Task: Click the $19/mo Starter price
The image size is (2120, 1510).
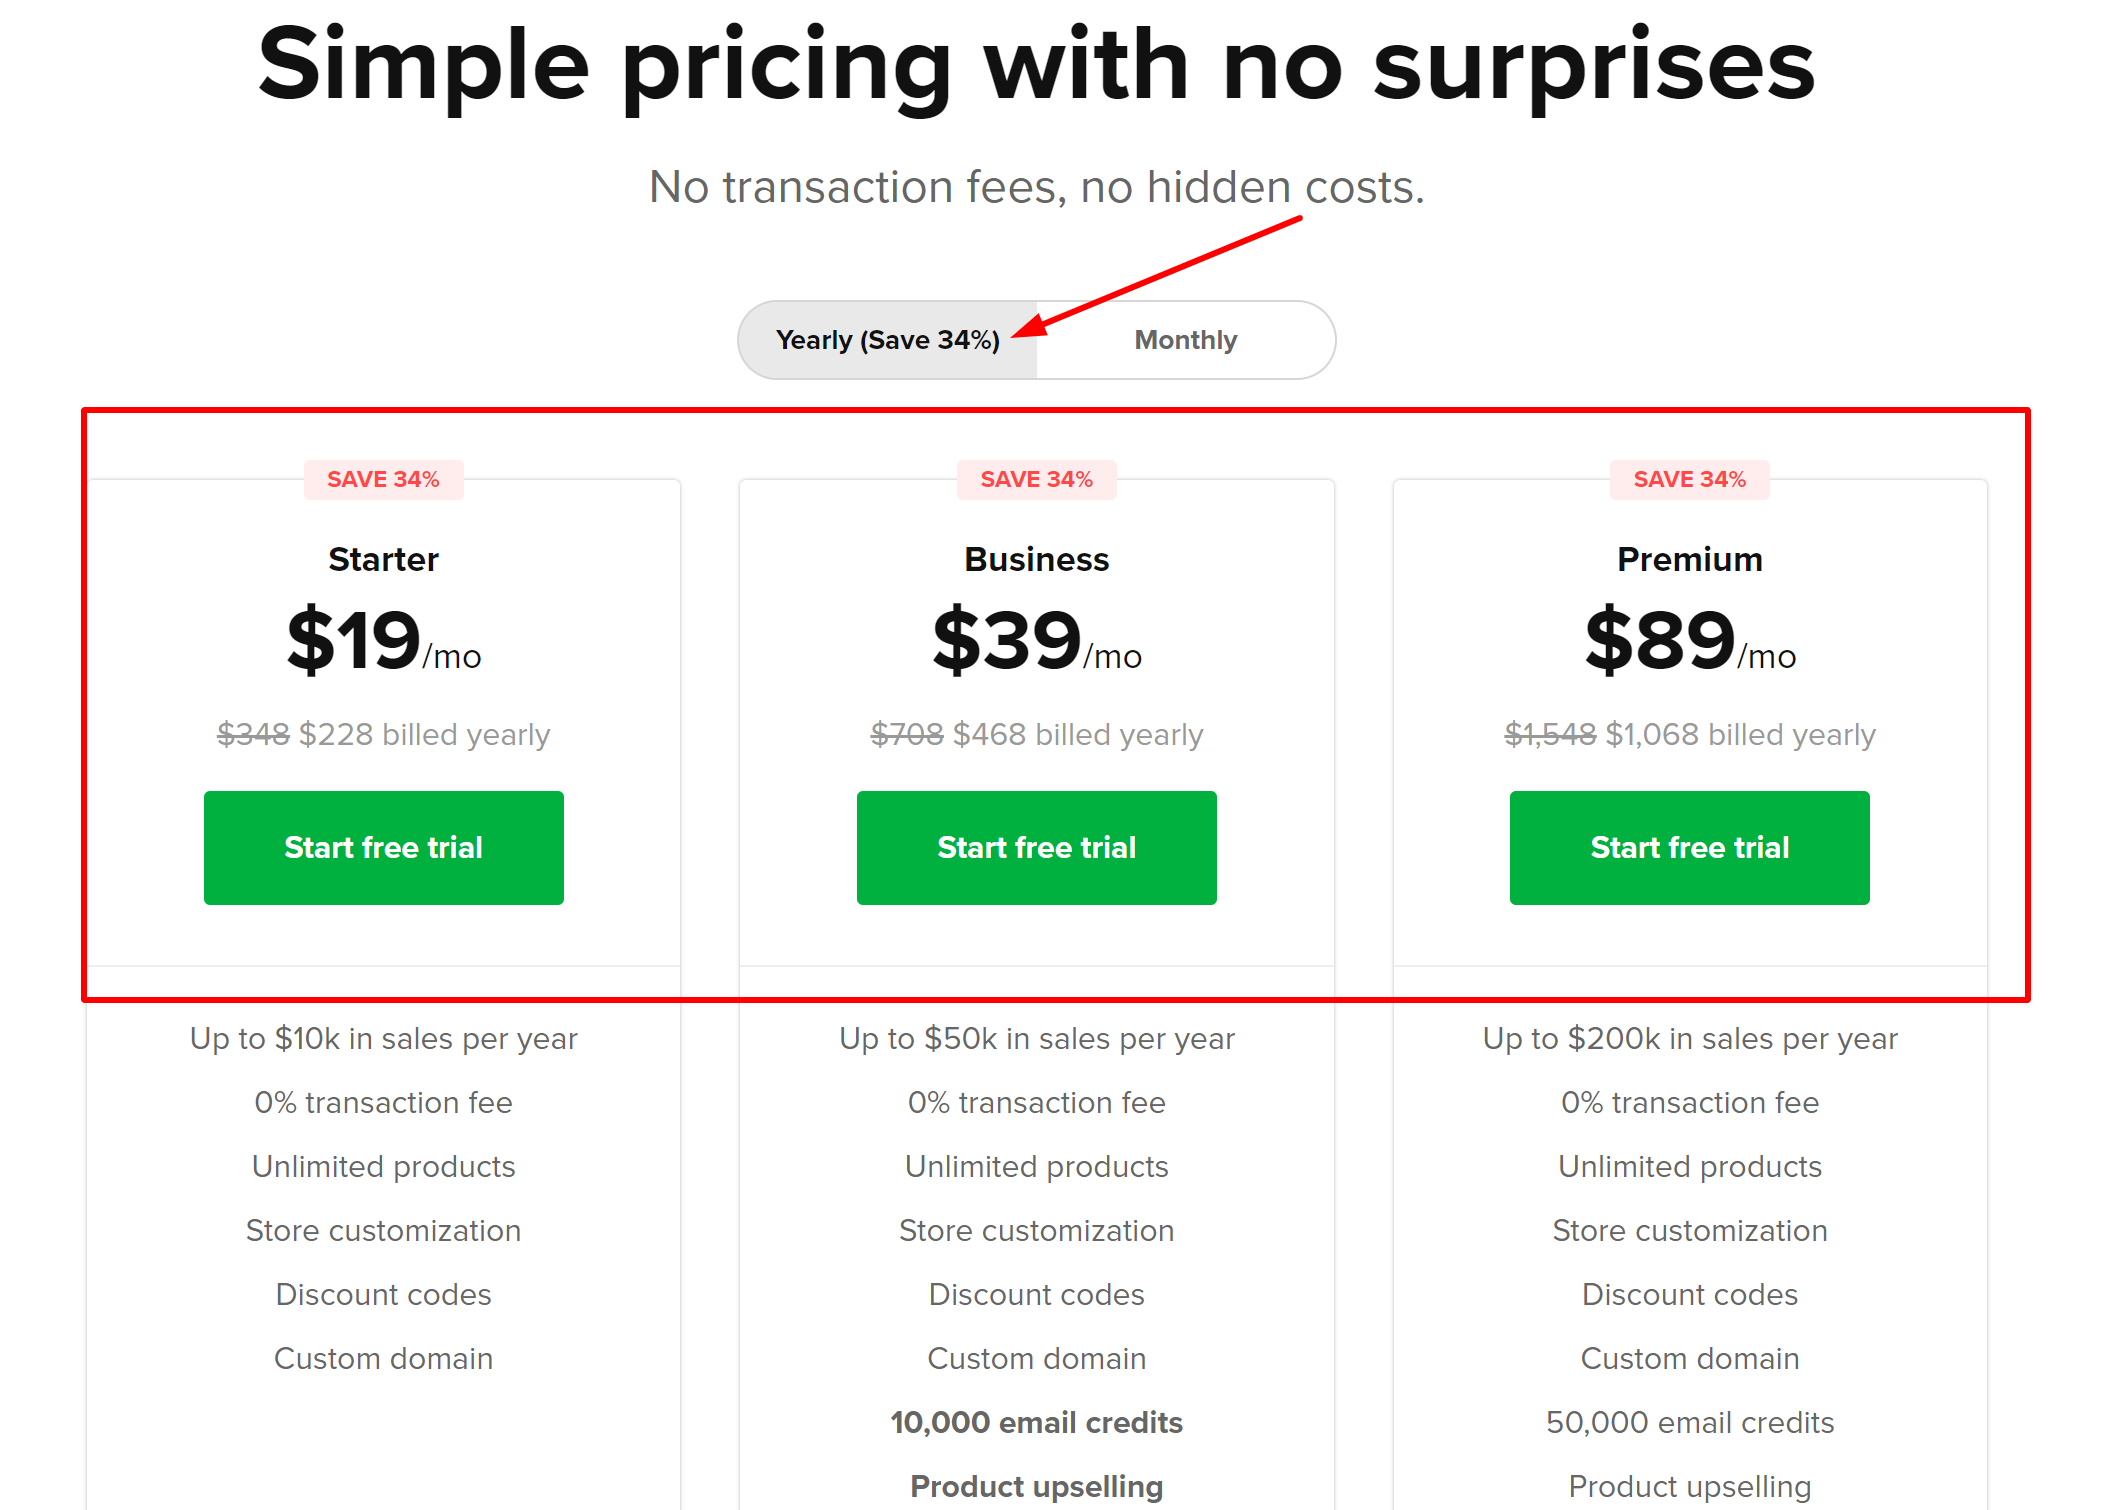Action: [383, 640]
